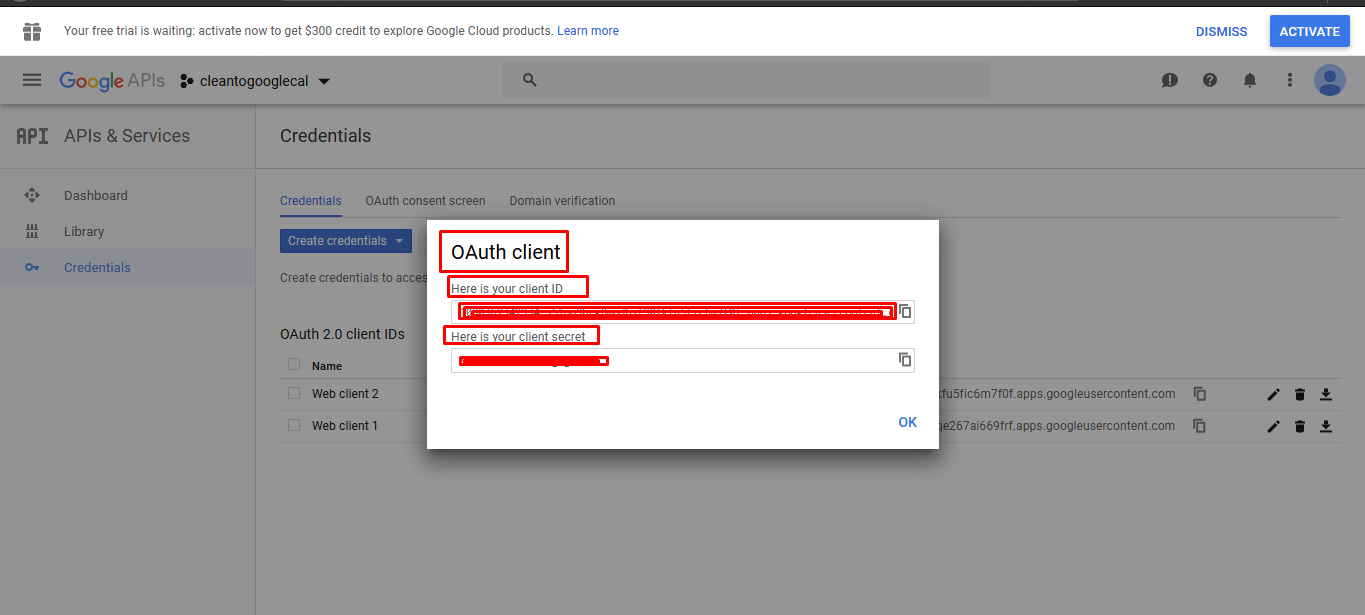This screenshot has width=1365, height=615.
Task: Activate the free trial
Action: 1309,31
